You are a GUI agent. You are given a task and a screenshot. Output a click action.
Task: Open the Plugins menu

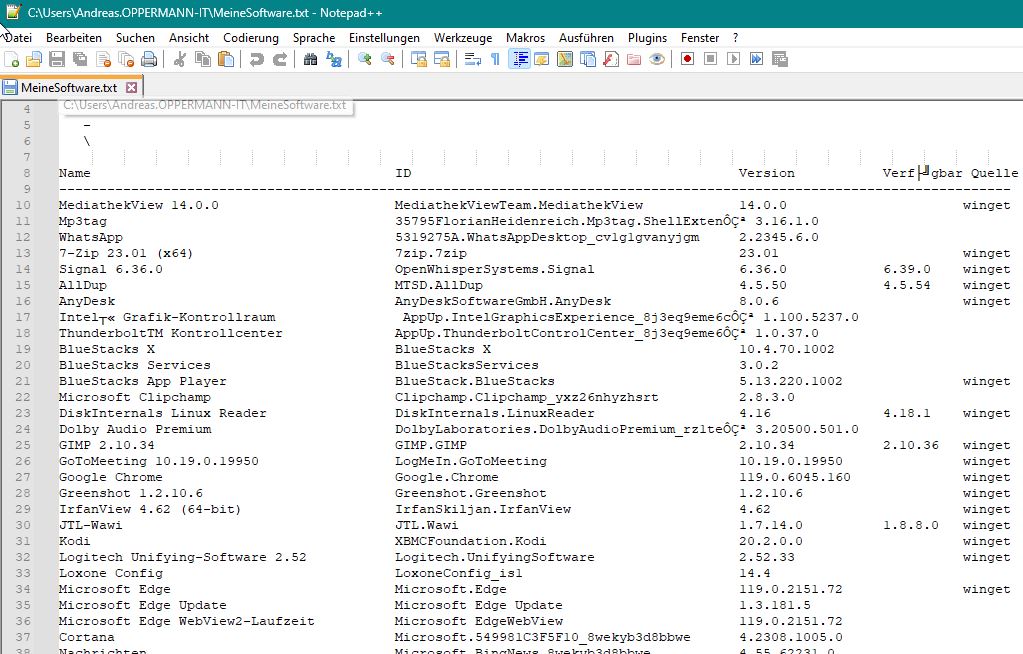click(647, 38)
